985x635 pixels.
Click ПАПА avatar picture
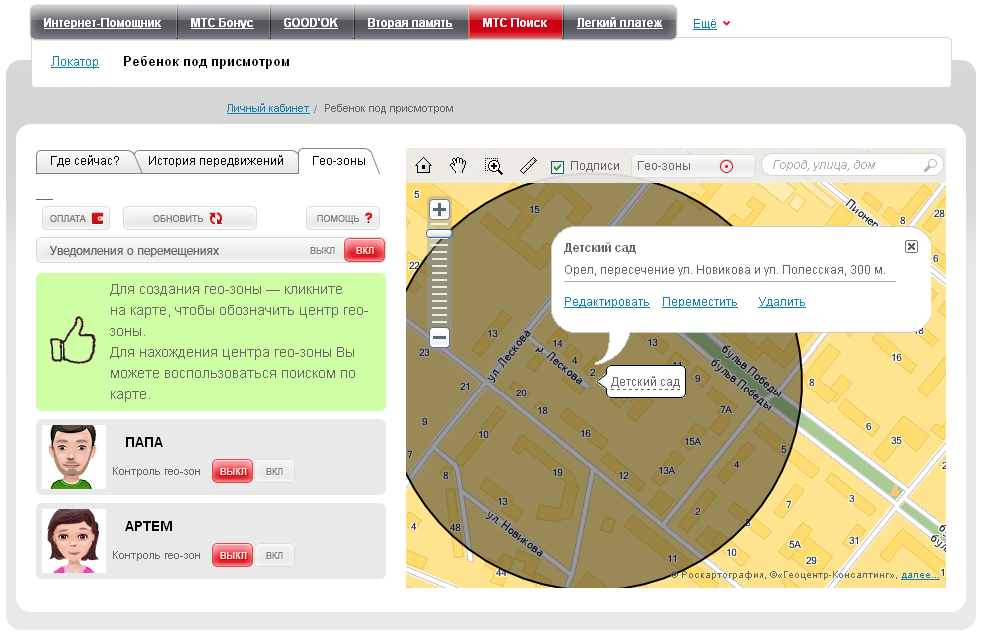pos(73,457)
